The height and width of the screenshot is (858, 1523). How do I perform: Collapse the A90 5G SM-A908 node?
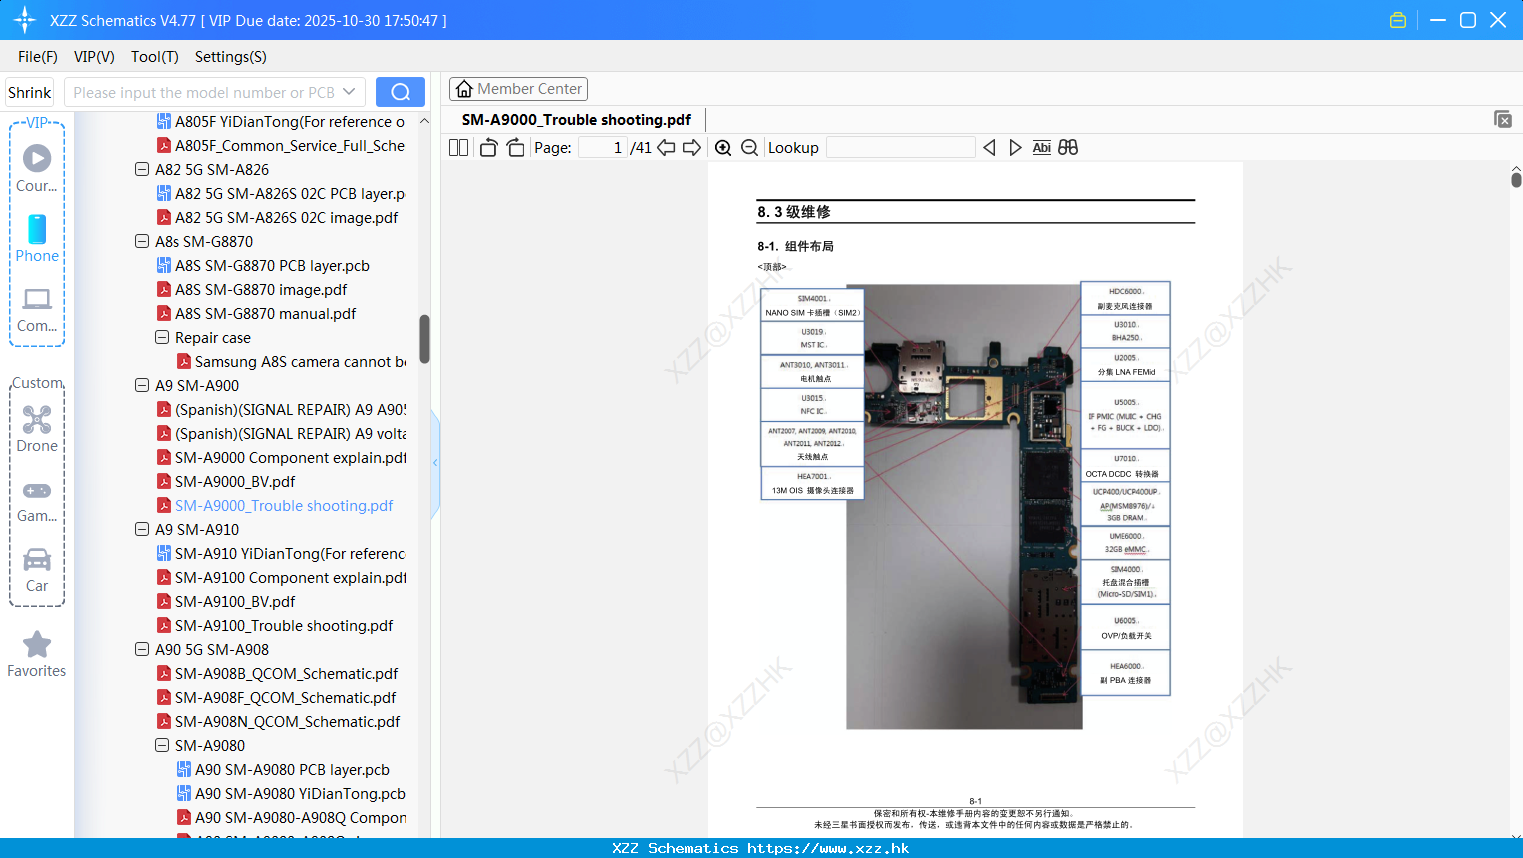pos(142,649)
